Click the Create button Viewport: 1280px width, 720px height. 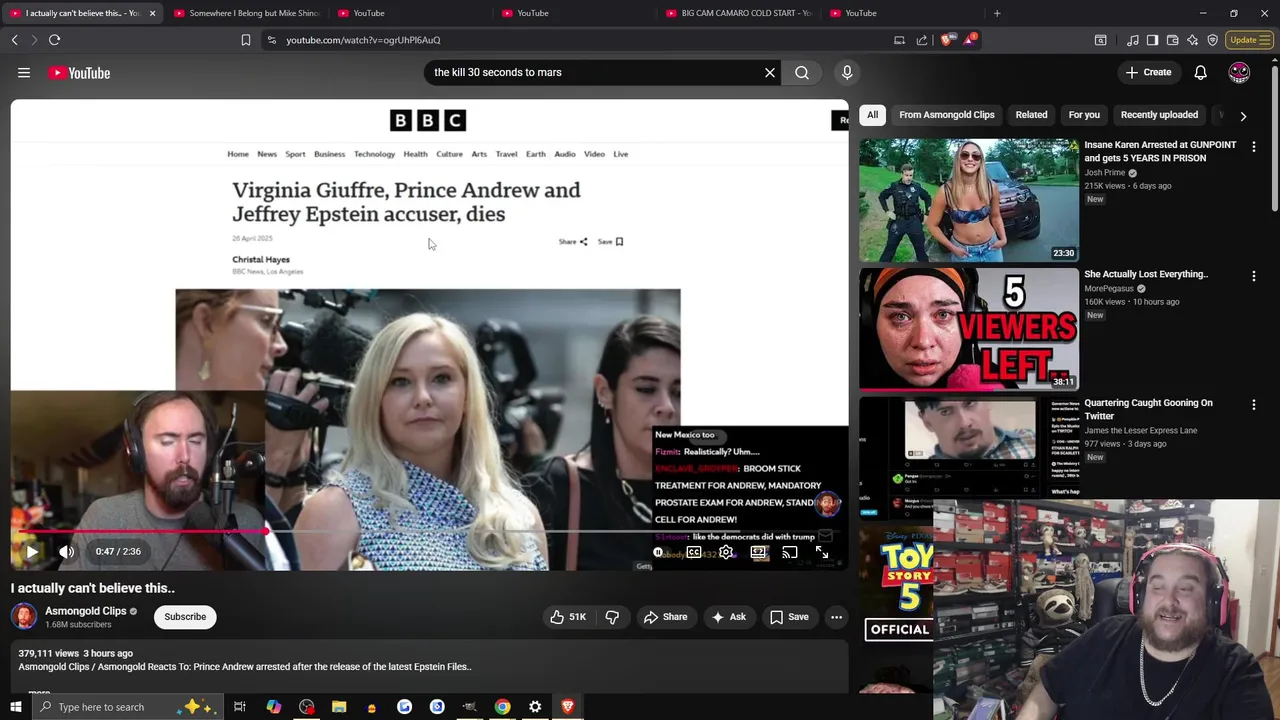[x=1148, y=72]
